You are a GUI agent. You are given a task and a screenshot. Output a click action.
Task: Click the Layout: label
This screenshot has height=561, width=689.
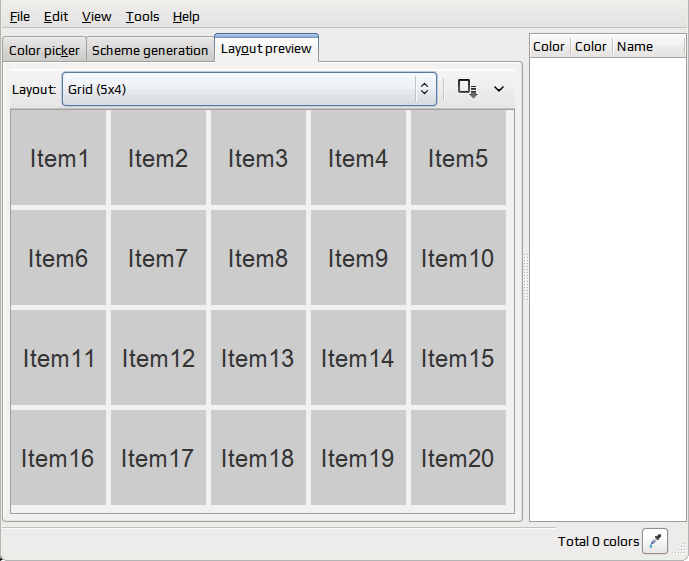[34, 90]
